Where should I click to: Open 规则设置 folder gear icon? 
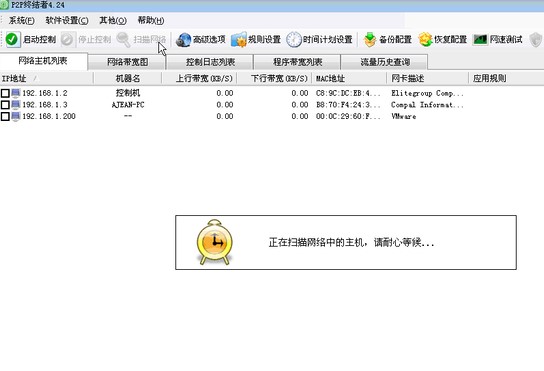[x=239, y=40]
